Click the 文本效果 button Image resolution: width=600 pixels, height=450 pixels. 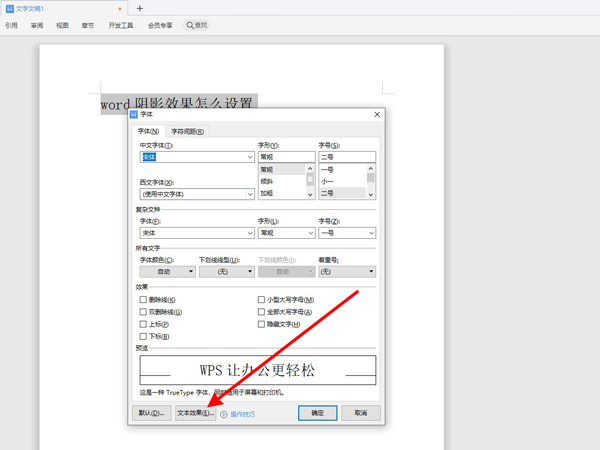click(x=195, y=413)
